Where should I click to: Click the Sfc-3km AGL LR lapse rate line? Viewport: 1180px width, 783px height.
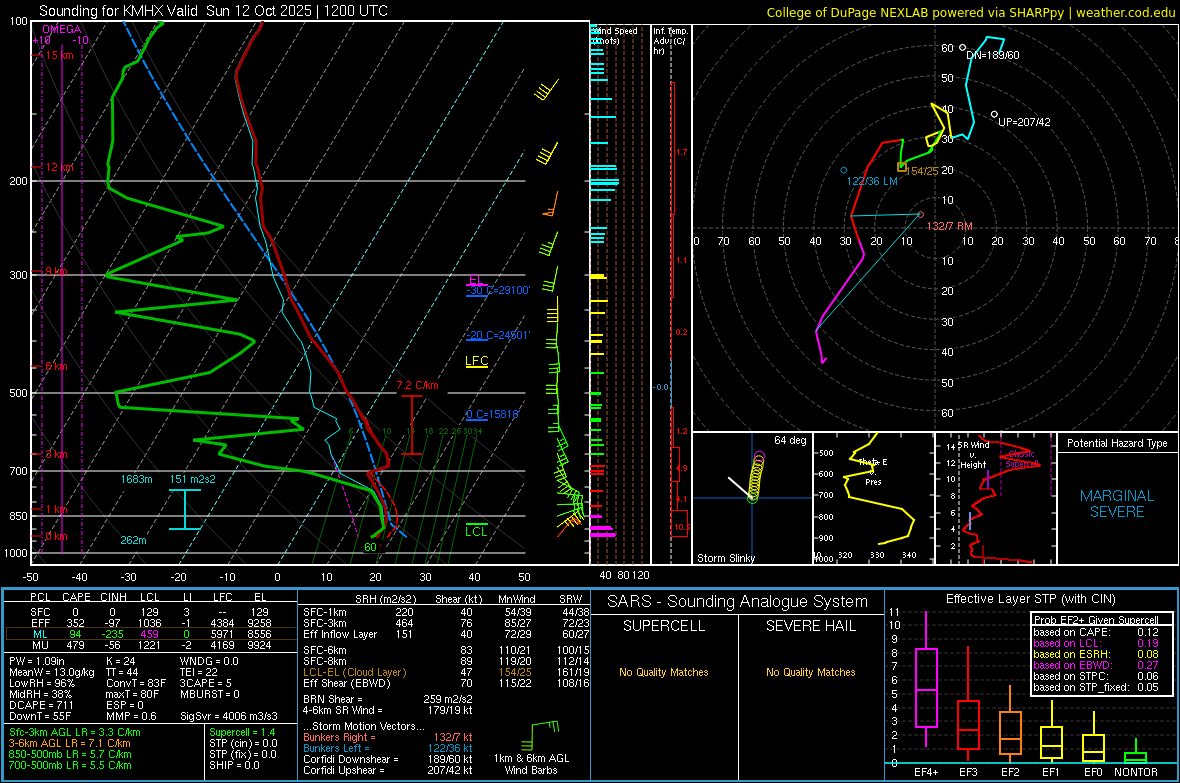coord(75,732)
